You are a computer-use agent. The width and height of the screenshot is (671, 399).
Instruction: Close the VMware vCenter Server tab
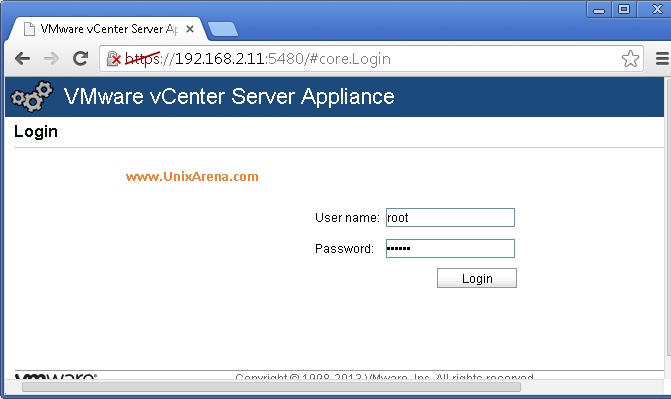190,29
